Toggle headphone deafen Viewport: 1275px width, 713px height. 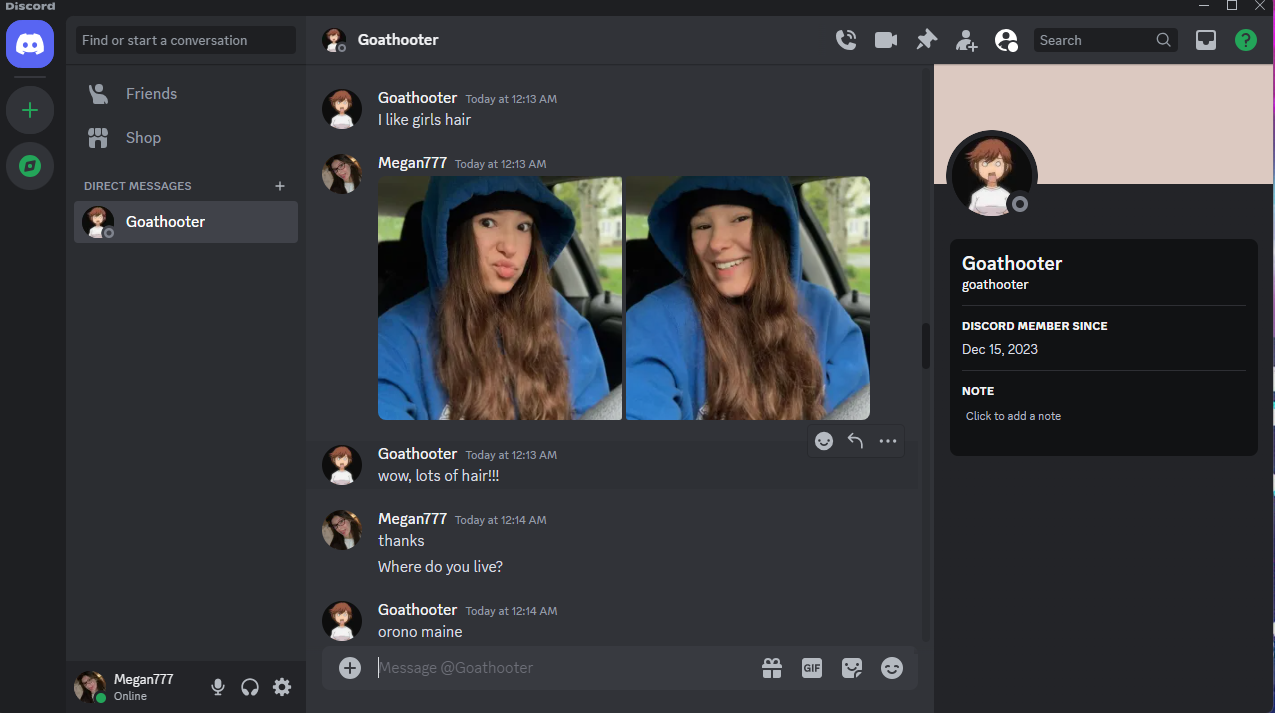coord(250,687)
